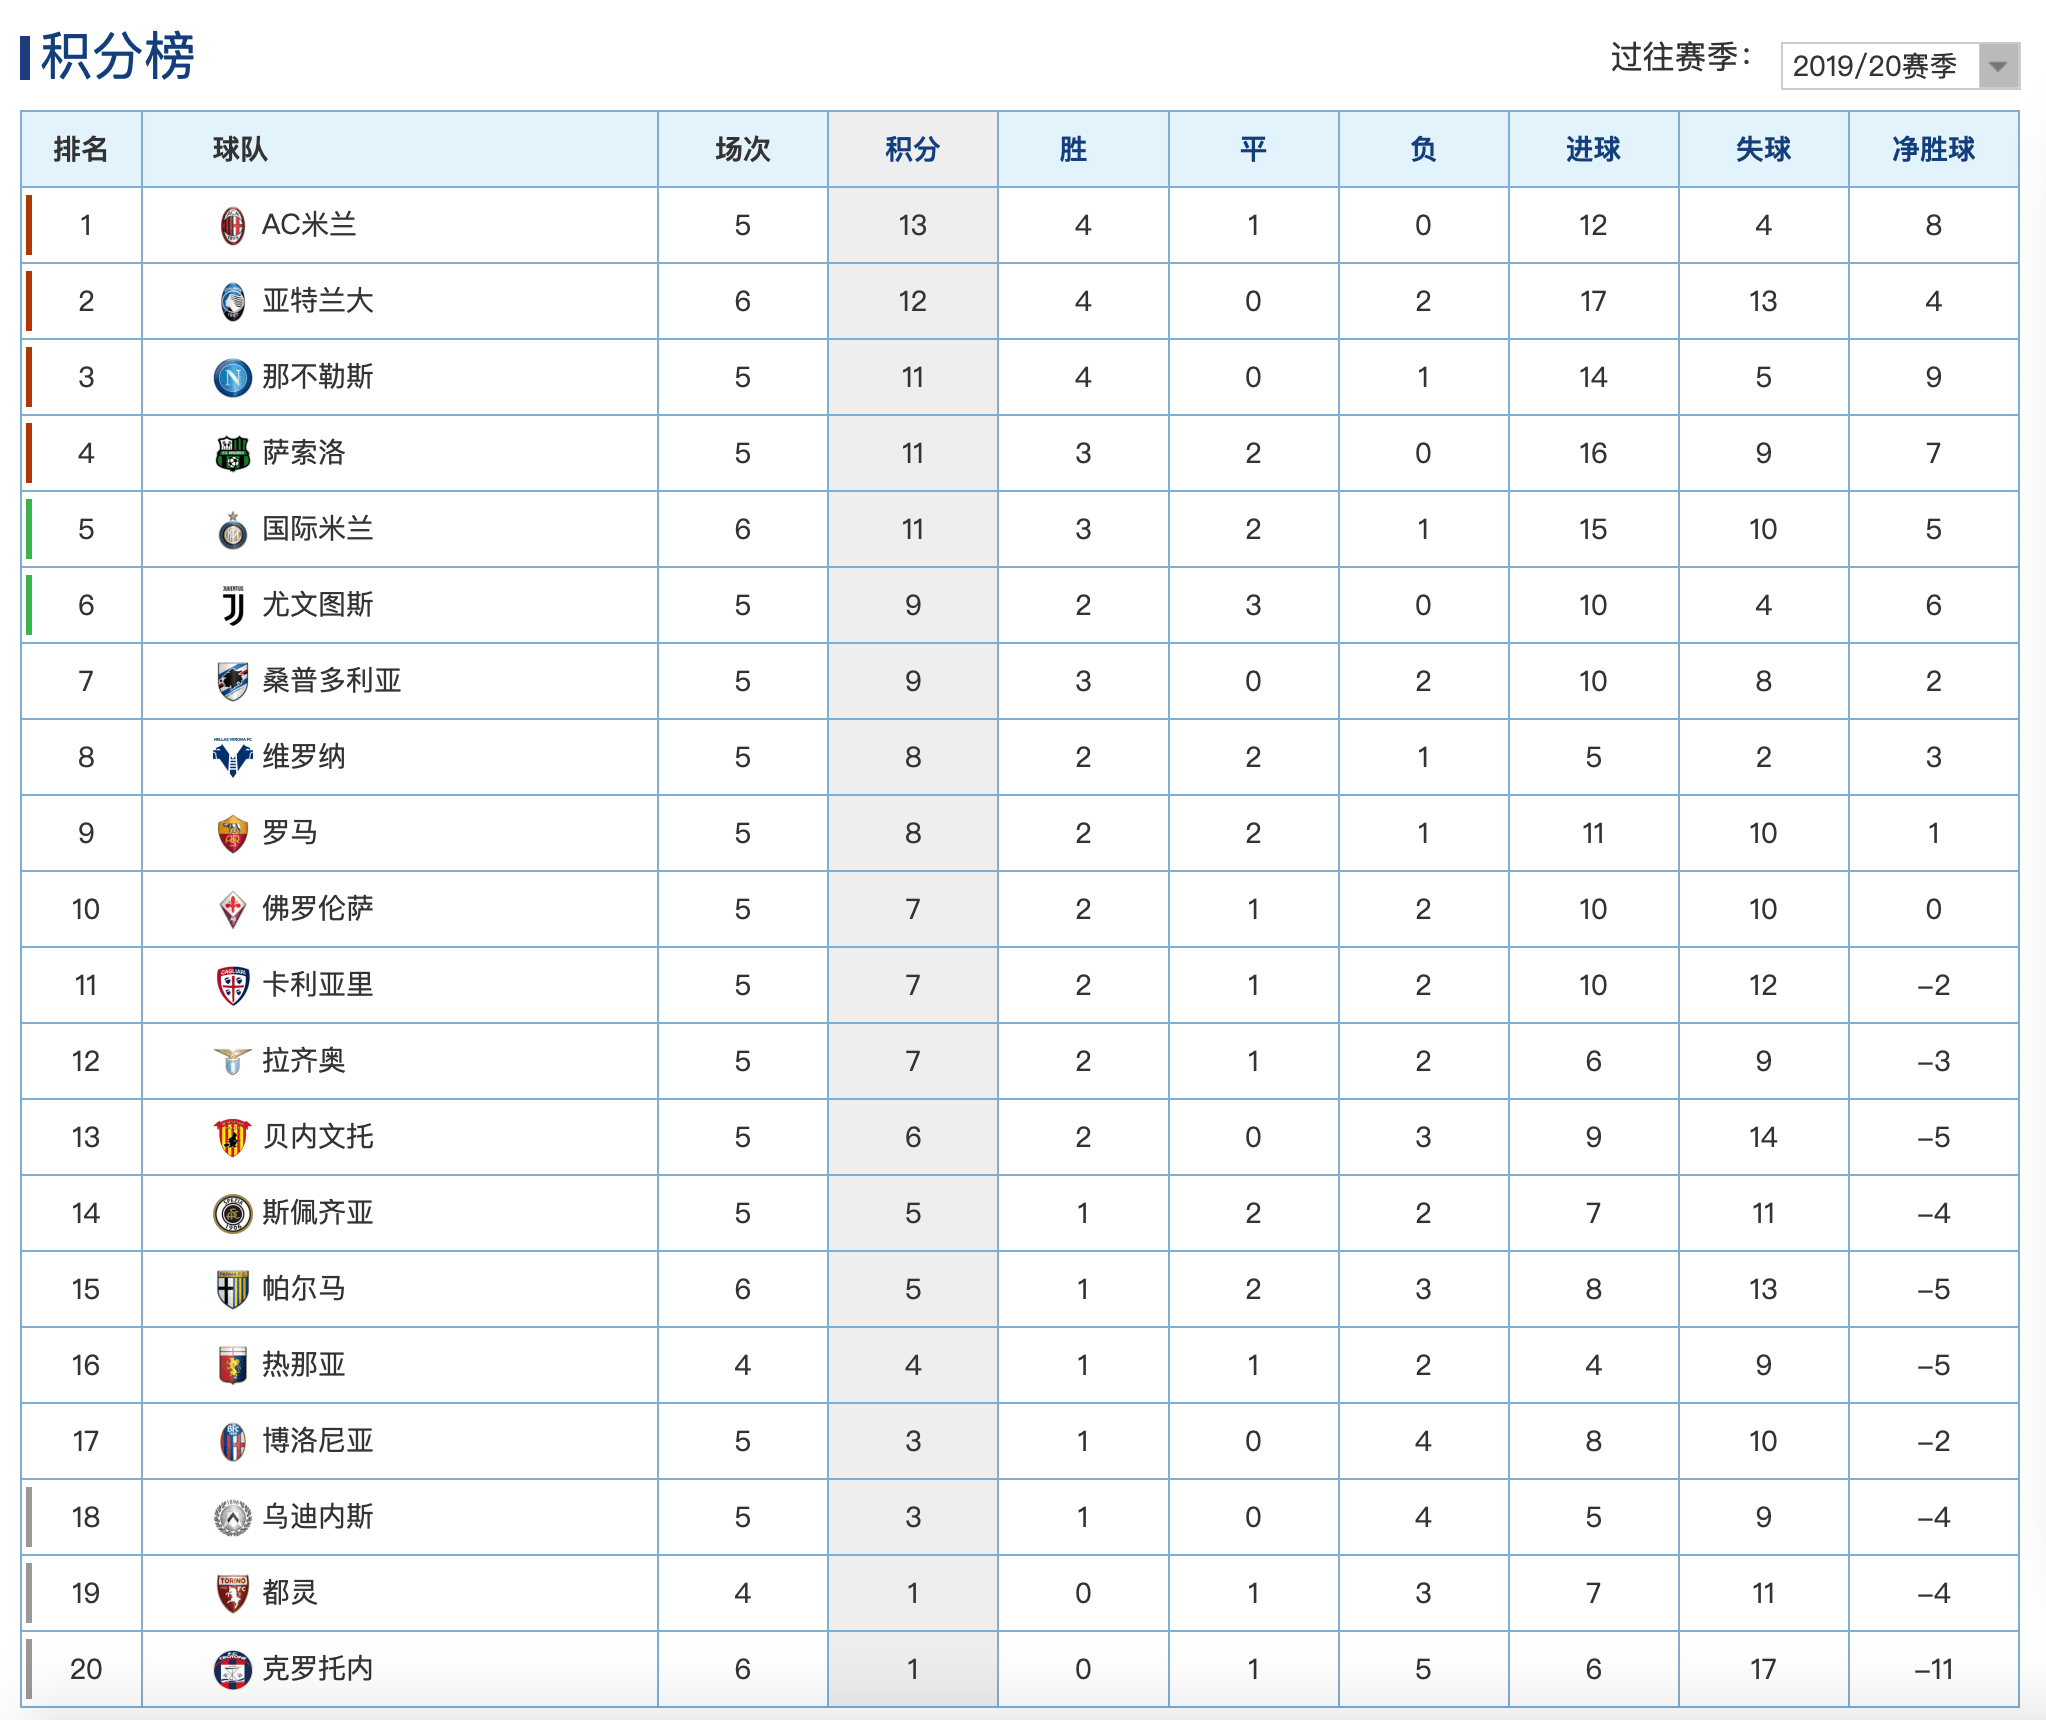Click the AC米兰 club crest icon
This screenshot has width=2046, height=1720.
[232, 226]
